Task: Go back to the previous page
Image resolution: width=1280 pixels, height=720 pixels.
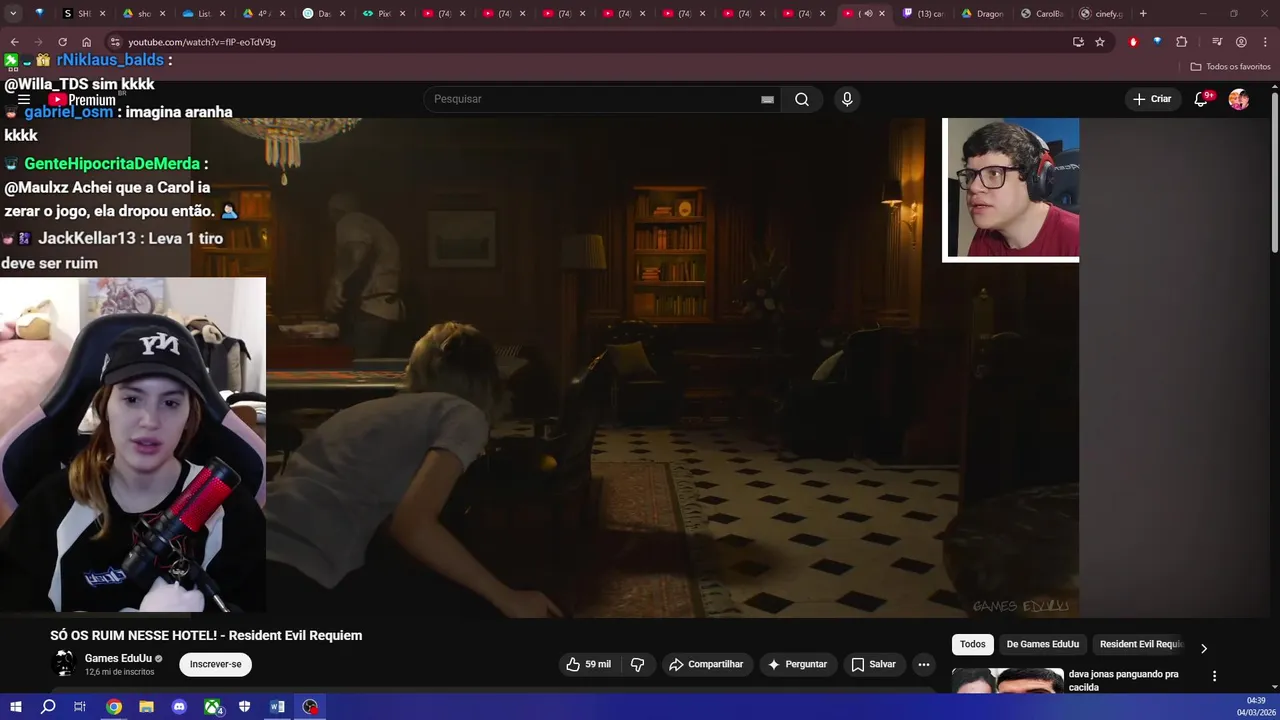Action: pos(14,42)
